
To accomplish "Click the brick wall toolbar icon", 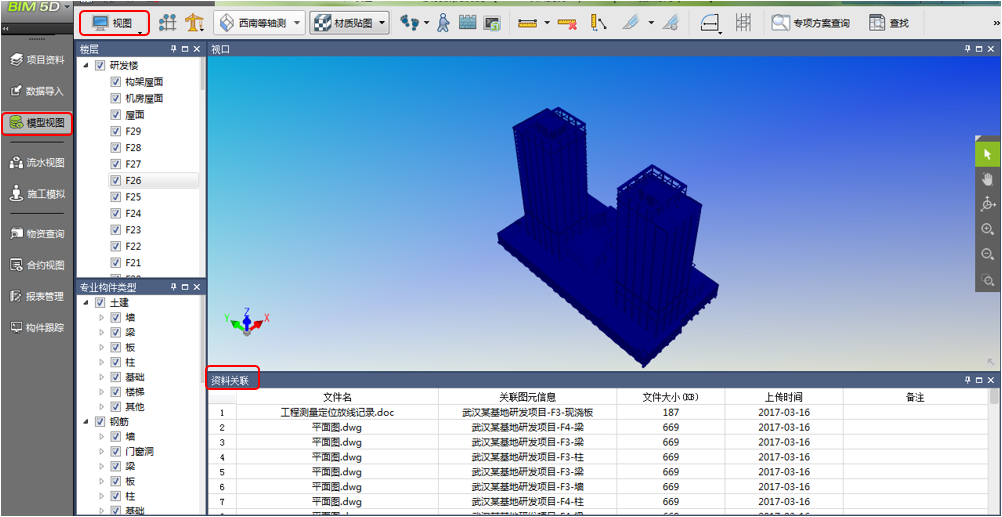I will [x=468, y=23].
